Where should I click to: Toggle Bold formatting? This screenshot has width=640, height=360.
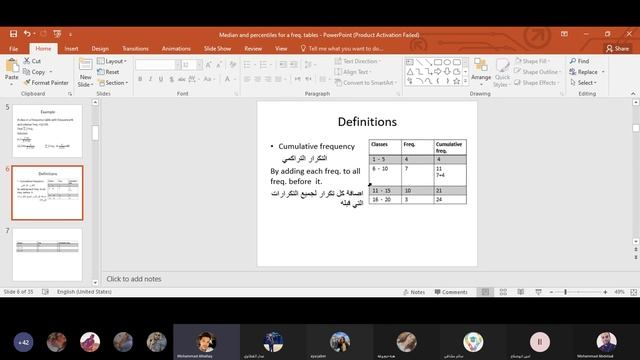tap(140, 79)
